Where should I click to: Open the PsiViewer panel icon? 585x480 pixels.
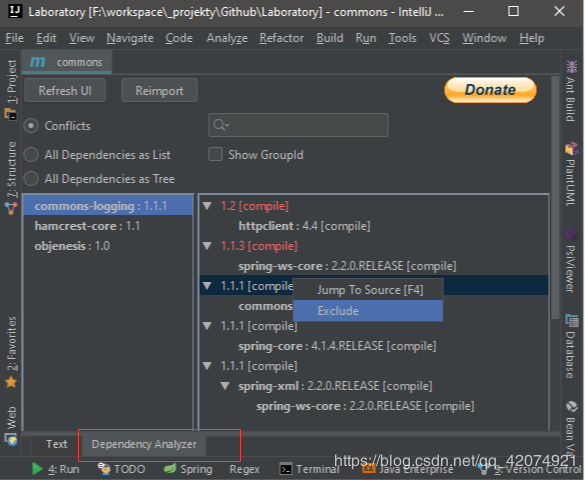(570, 233)
